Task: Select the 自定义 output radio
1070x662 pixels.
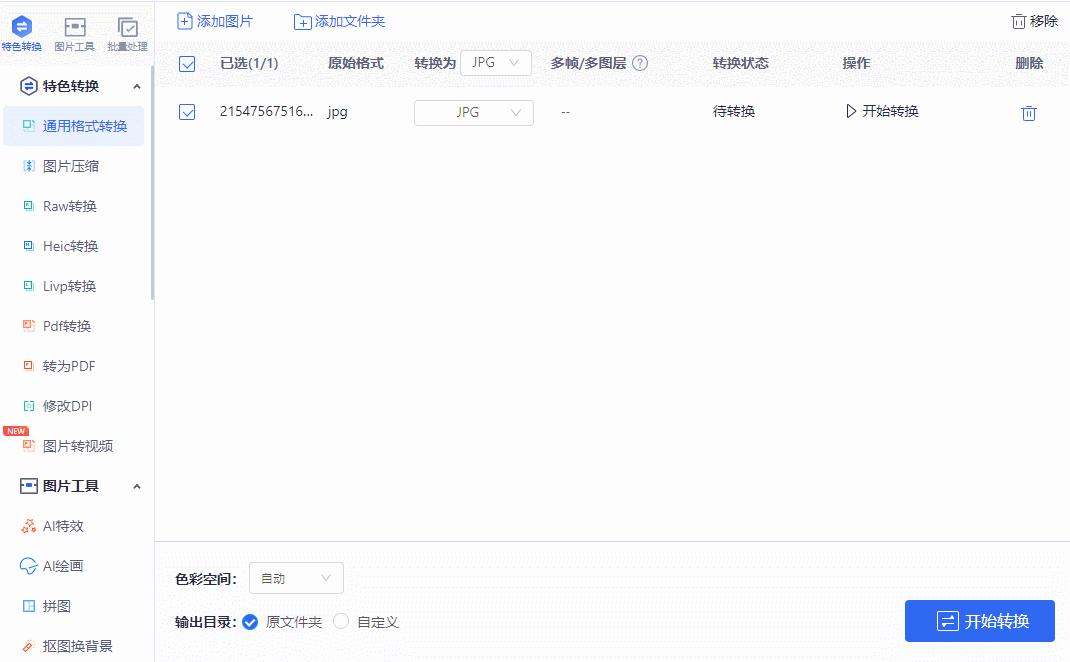Action: coord(341,621)
